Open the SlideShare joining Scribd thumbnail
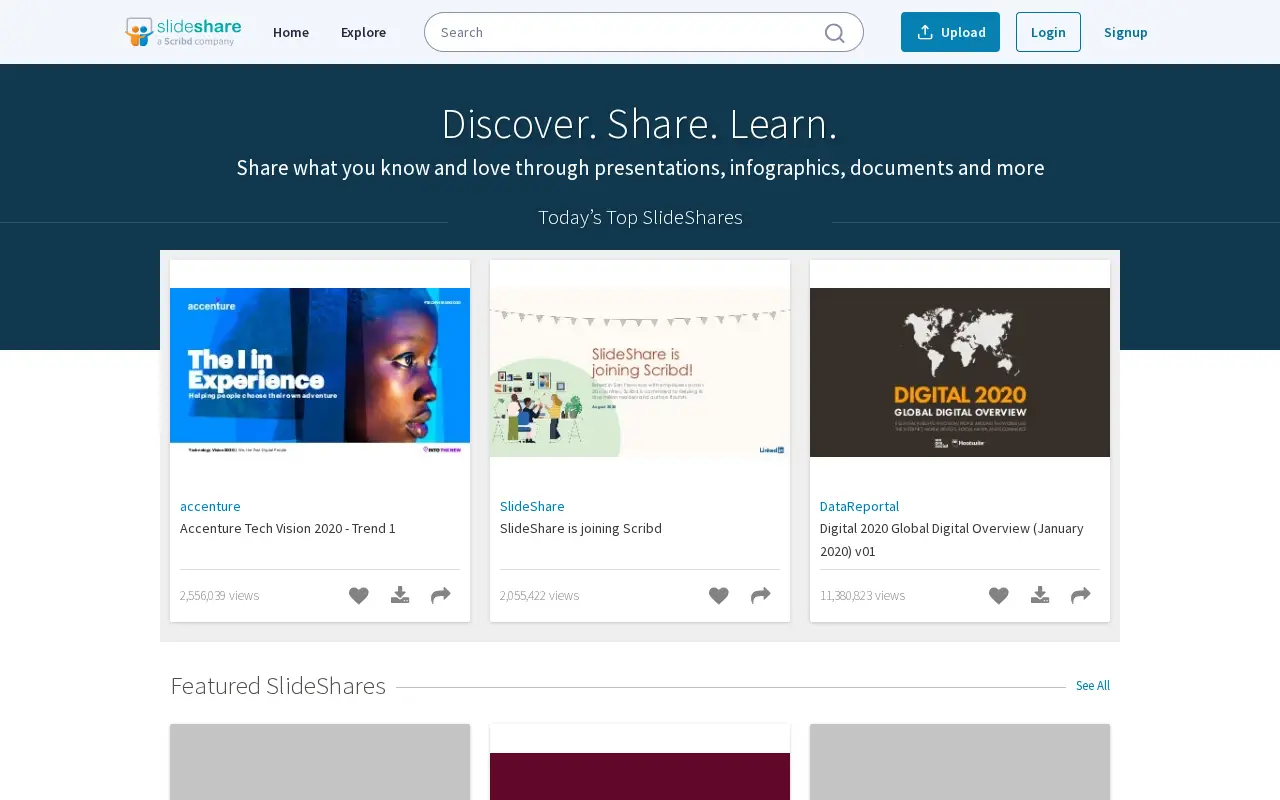Screen dimensions: 1280x800 tap(640, 372)
